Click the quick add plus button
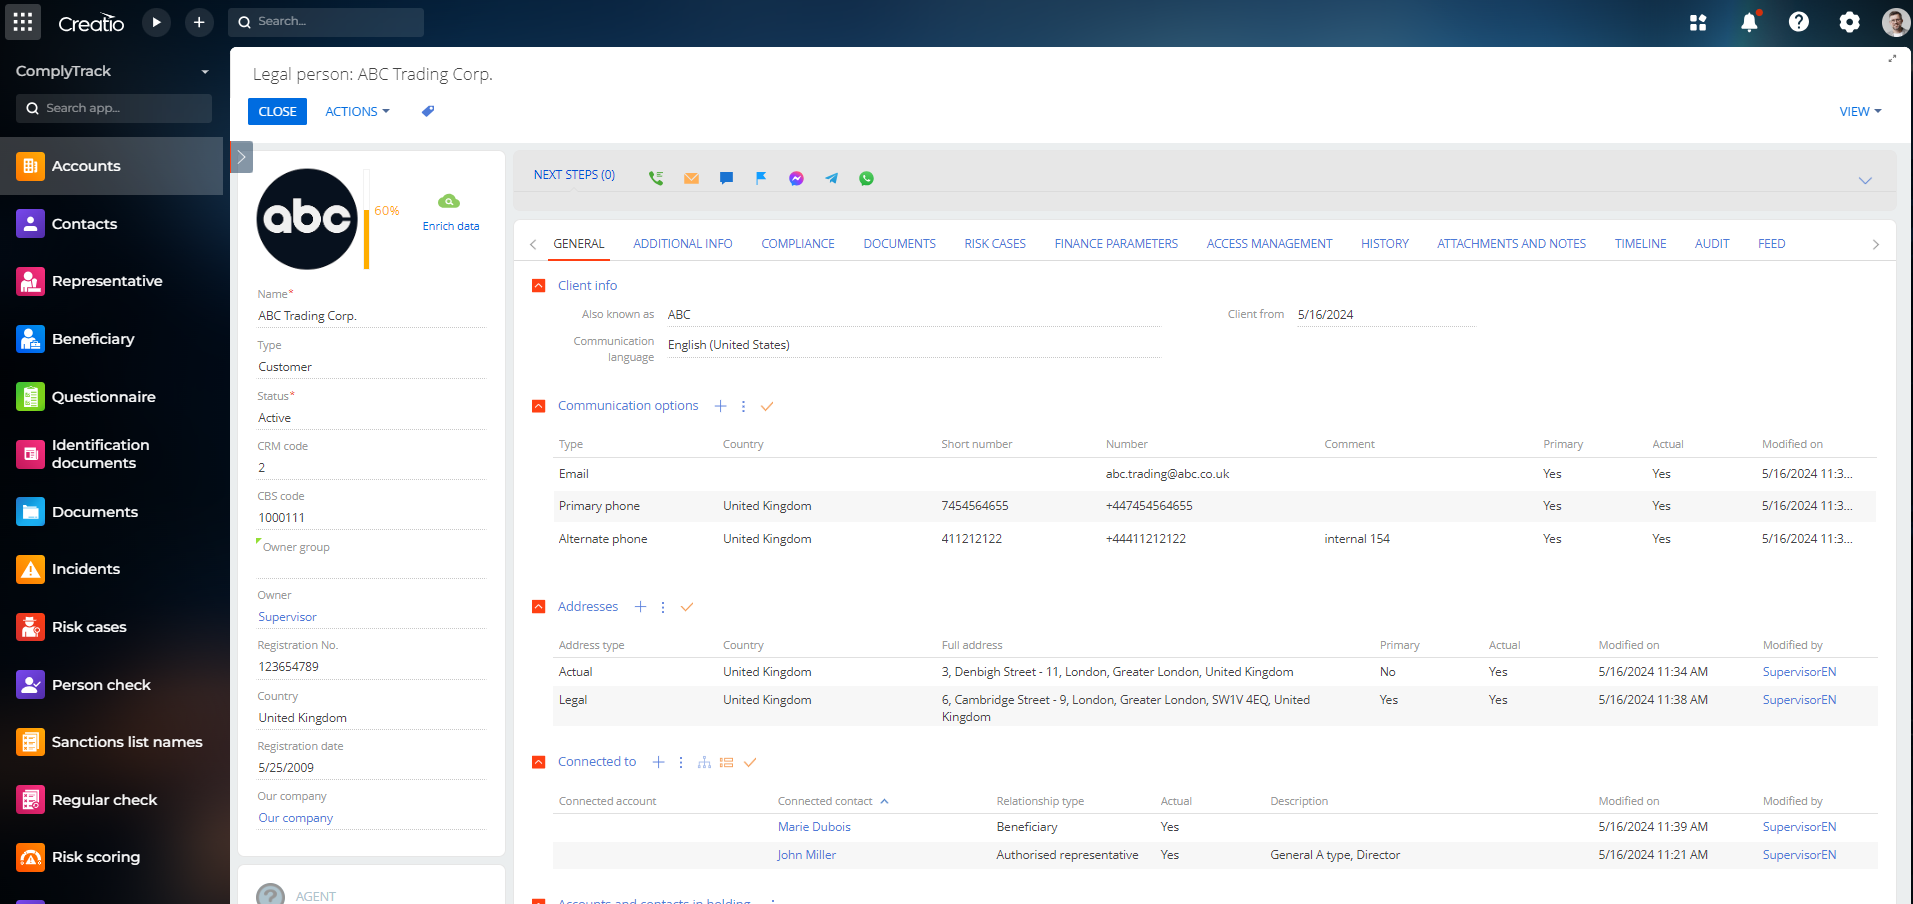The width and height of the screenshot is (1913, 904). 199,22
